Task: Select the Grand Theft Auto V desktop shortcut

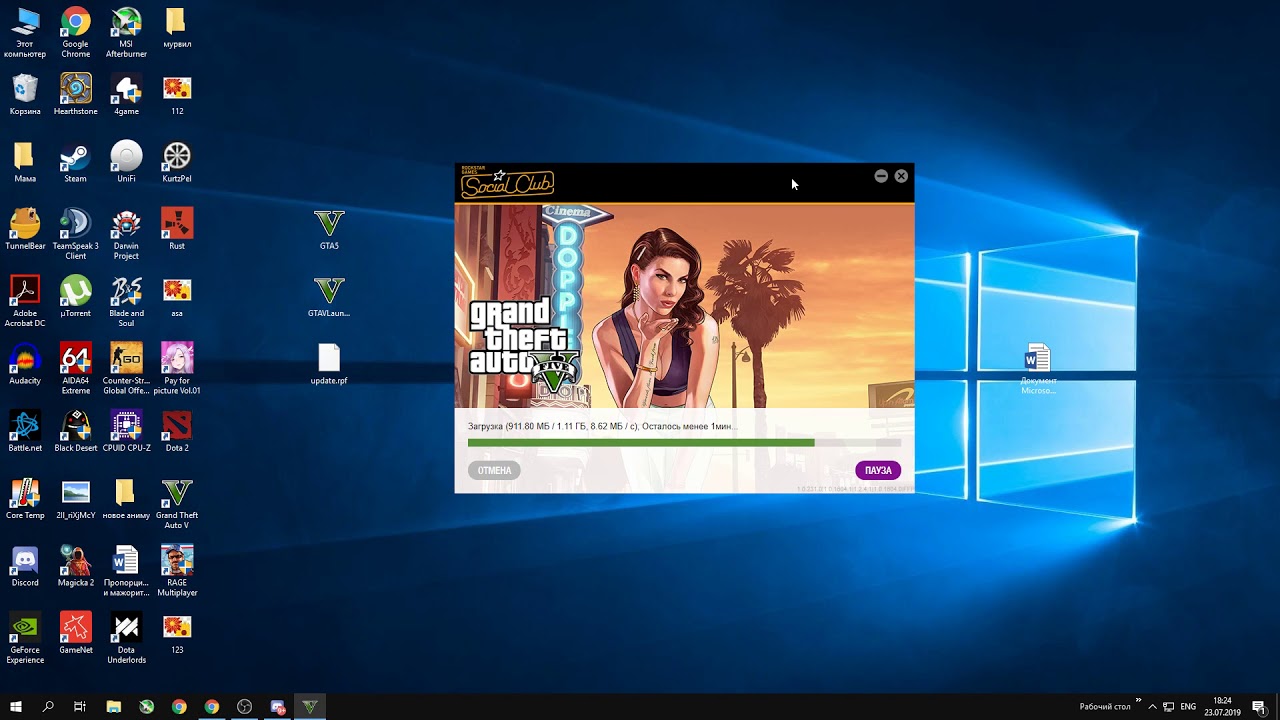Action: click(177, 503)
